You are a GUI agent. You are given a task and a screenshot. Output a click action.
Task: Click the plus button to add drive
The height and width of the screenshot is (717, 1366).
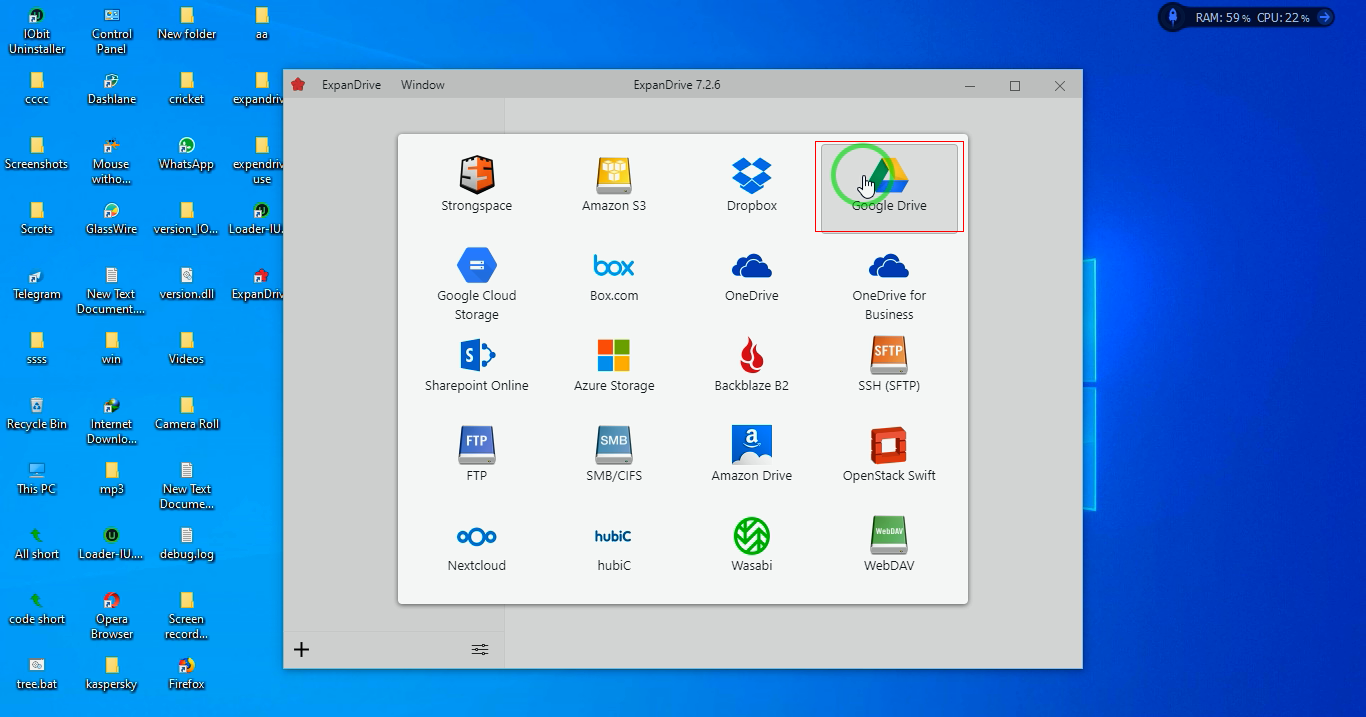[x=301, y=650]
